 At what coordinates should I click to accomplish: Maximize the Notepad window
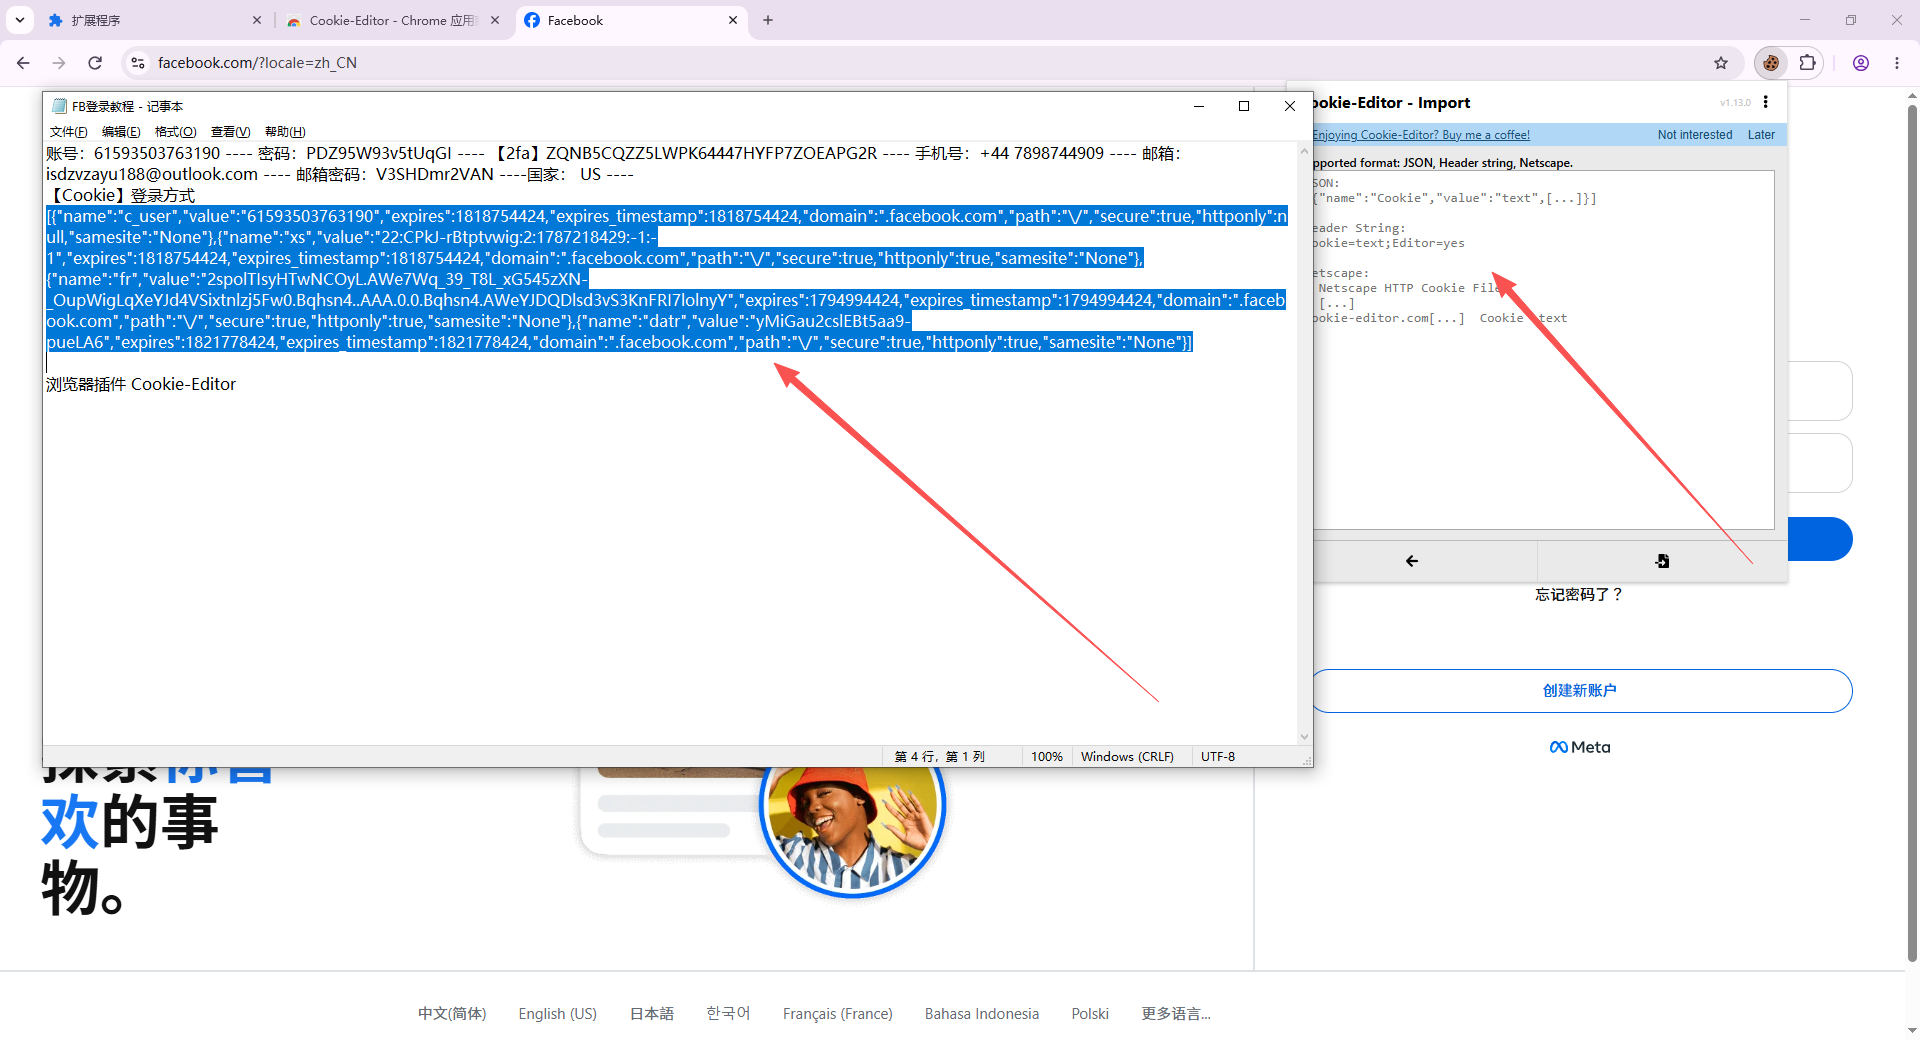(x=1244, y=106)
